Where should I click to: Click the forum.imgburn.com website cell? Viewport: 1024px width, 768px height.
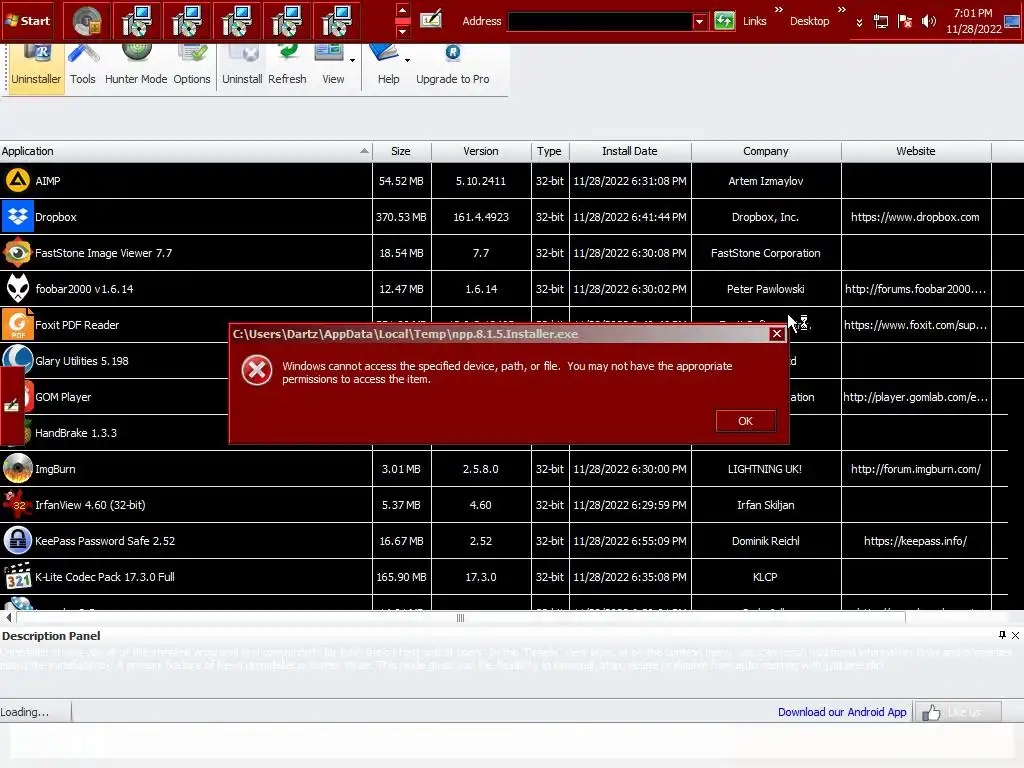[x=915, y=469]
